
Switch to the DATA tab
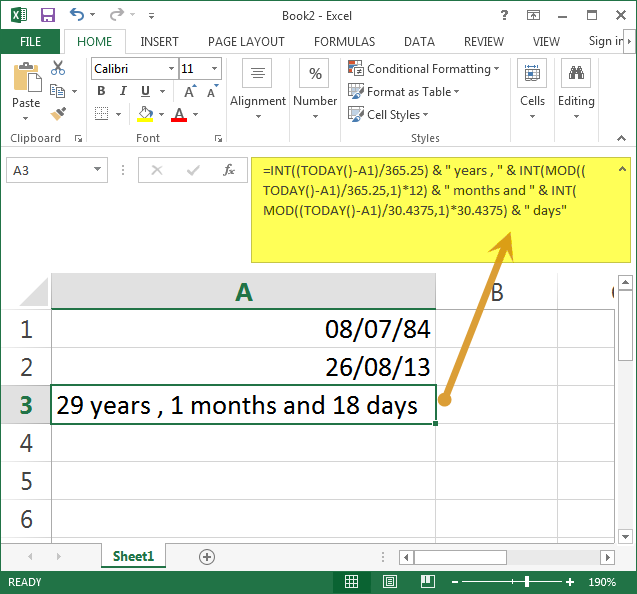(x=419, y=41)
